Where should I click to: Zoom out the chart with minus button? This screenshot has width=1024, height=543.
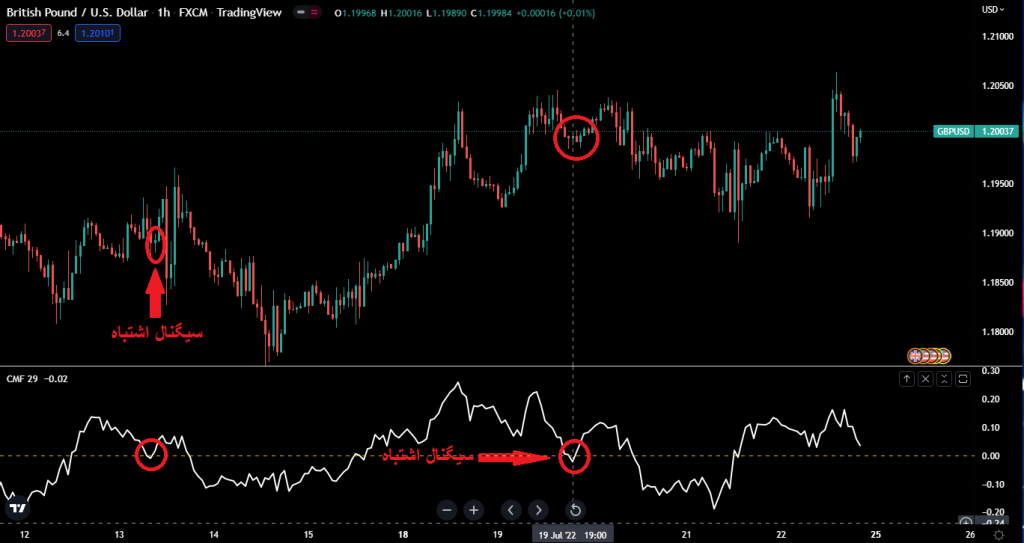coord(447,510)
